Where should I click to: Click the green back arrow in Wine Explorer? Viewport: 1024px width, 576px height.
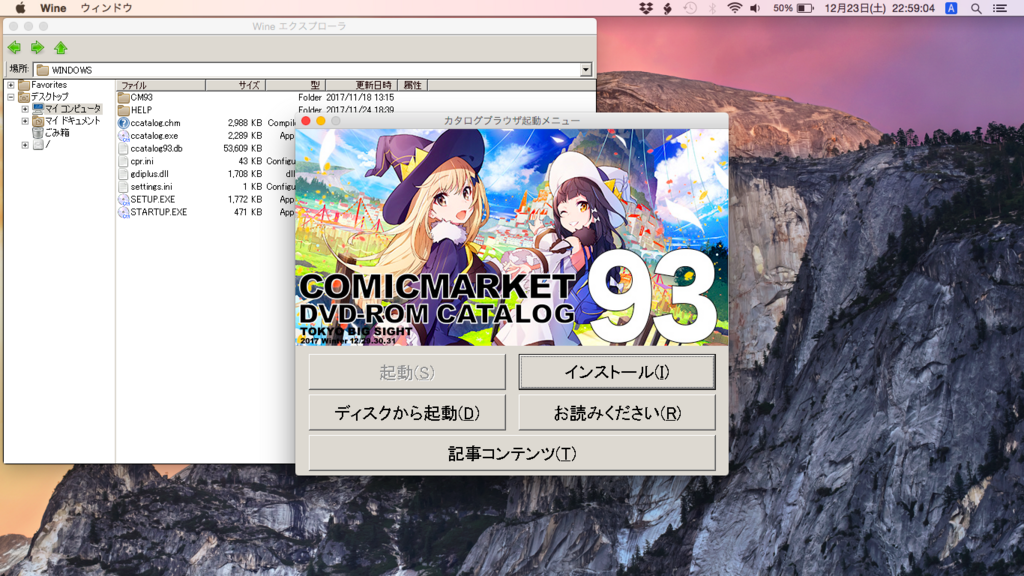tap(14, 48)
